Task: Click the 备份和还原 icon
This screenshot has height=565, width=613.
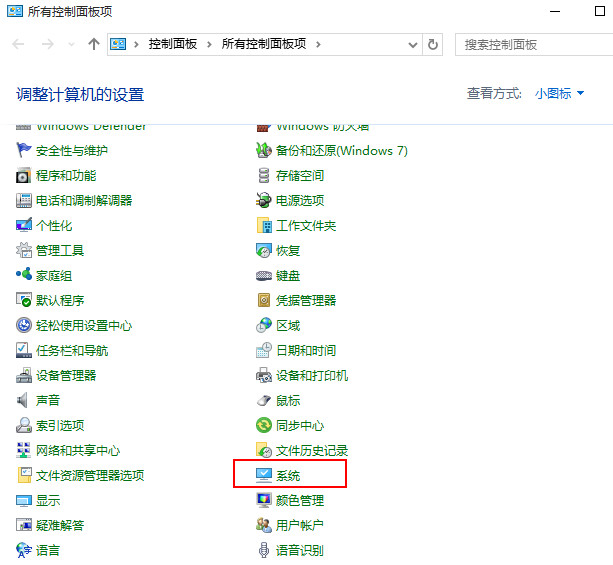Action: pyautogui.click(x=263, y=151)
